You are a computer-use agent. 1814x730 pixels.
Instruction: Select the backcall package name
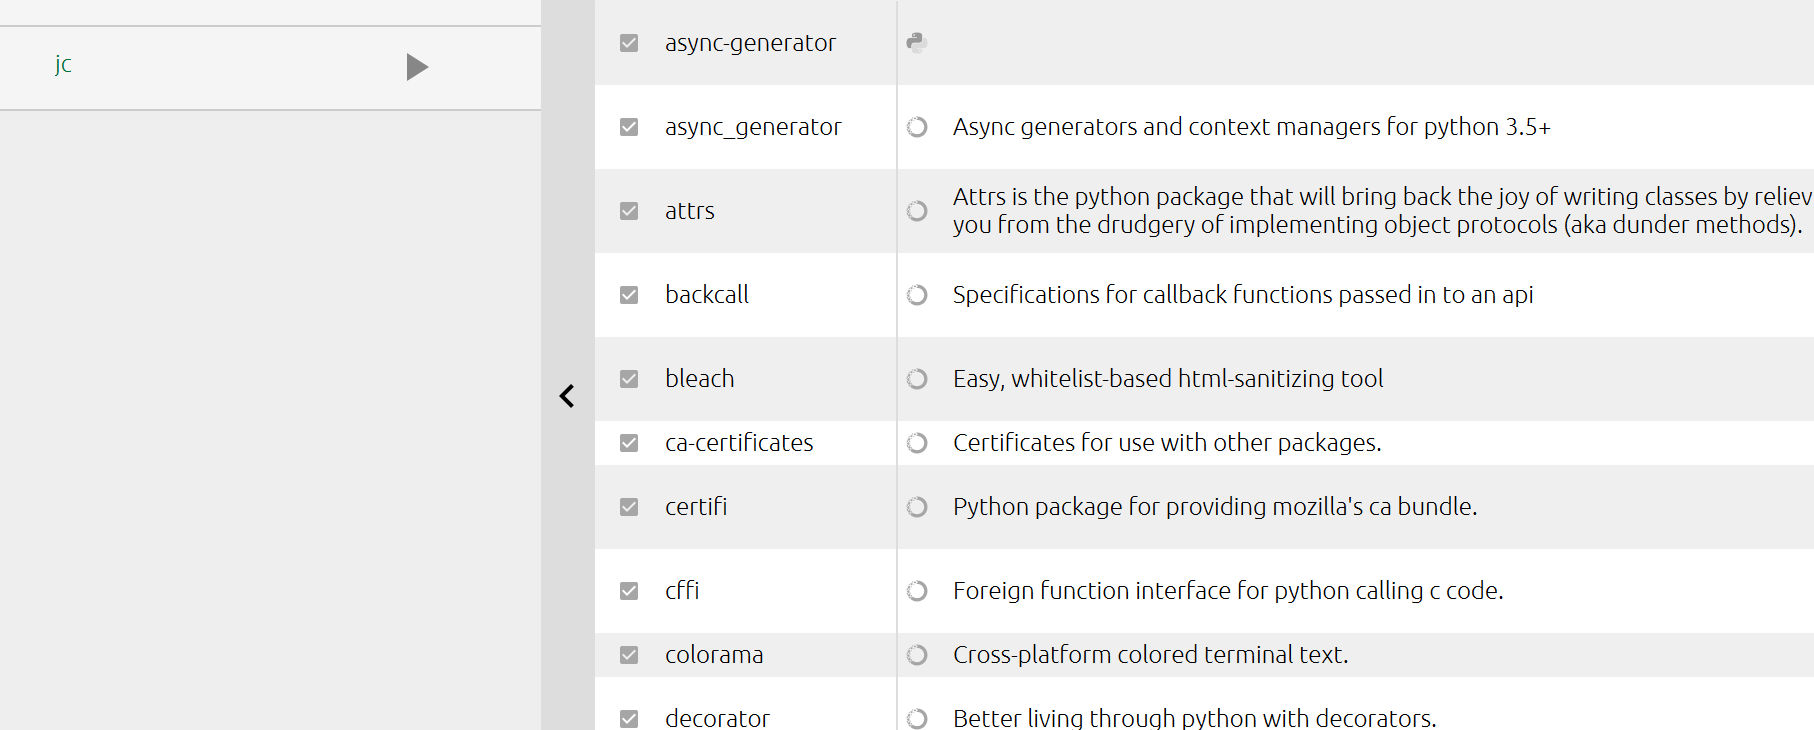pos(706,295)
